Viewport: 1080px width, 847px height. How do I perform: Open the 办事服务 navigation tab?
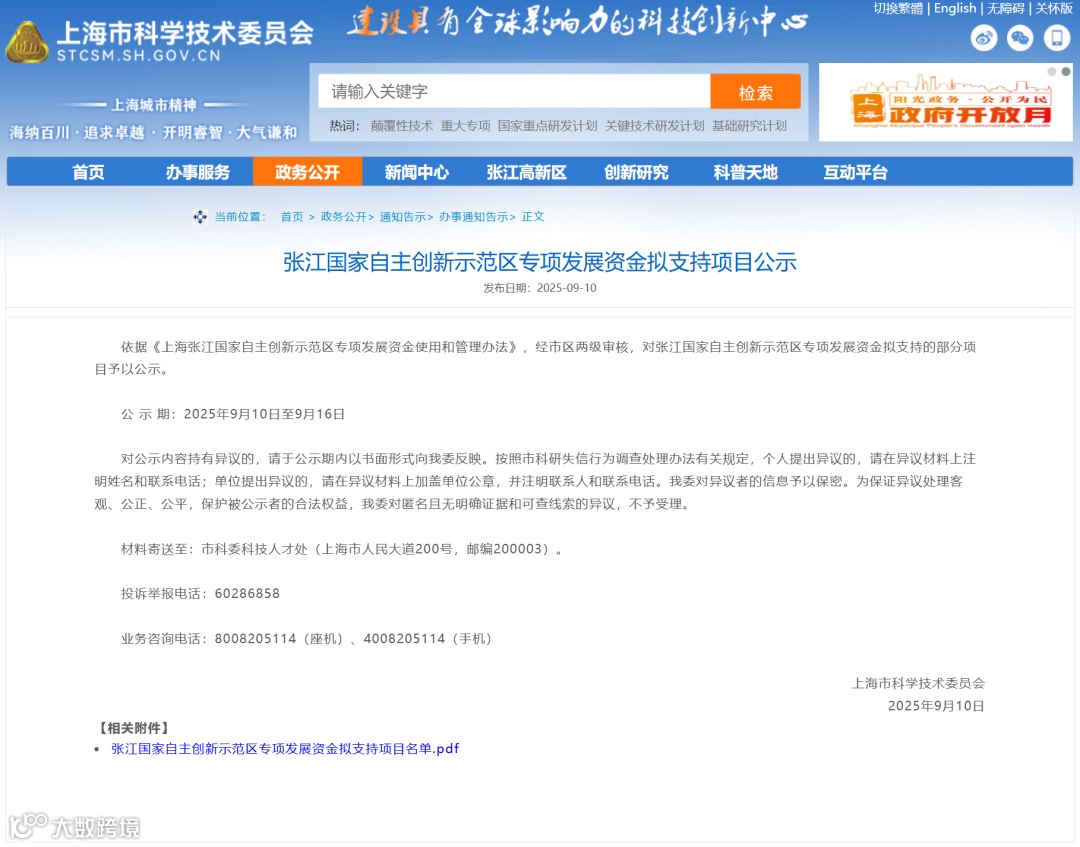(x=198, y=172)
